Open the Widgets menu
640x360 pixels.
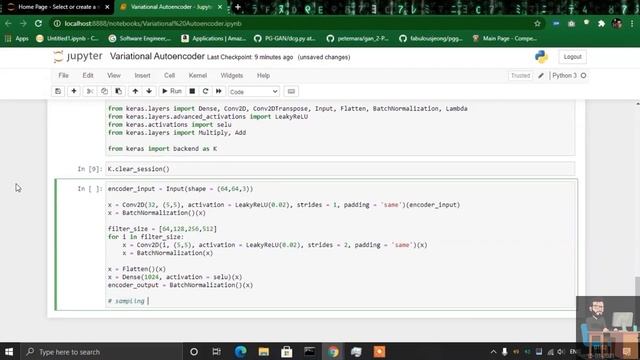[231, 76]
